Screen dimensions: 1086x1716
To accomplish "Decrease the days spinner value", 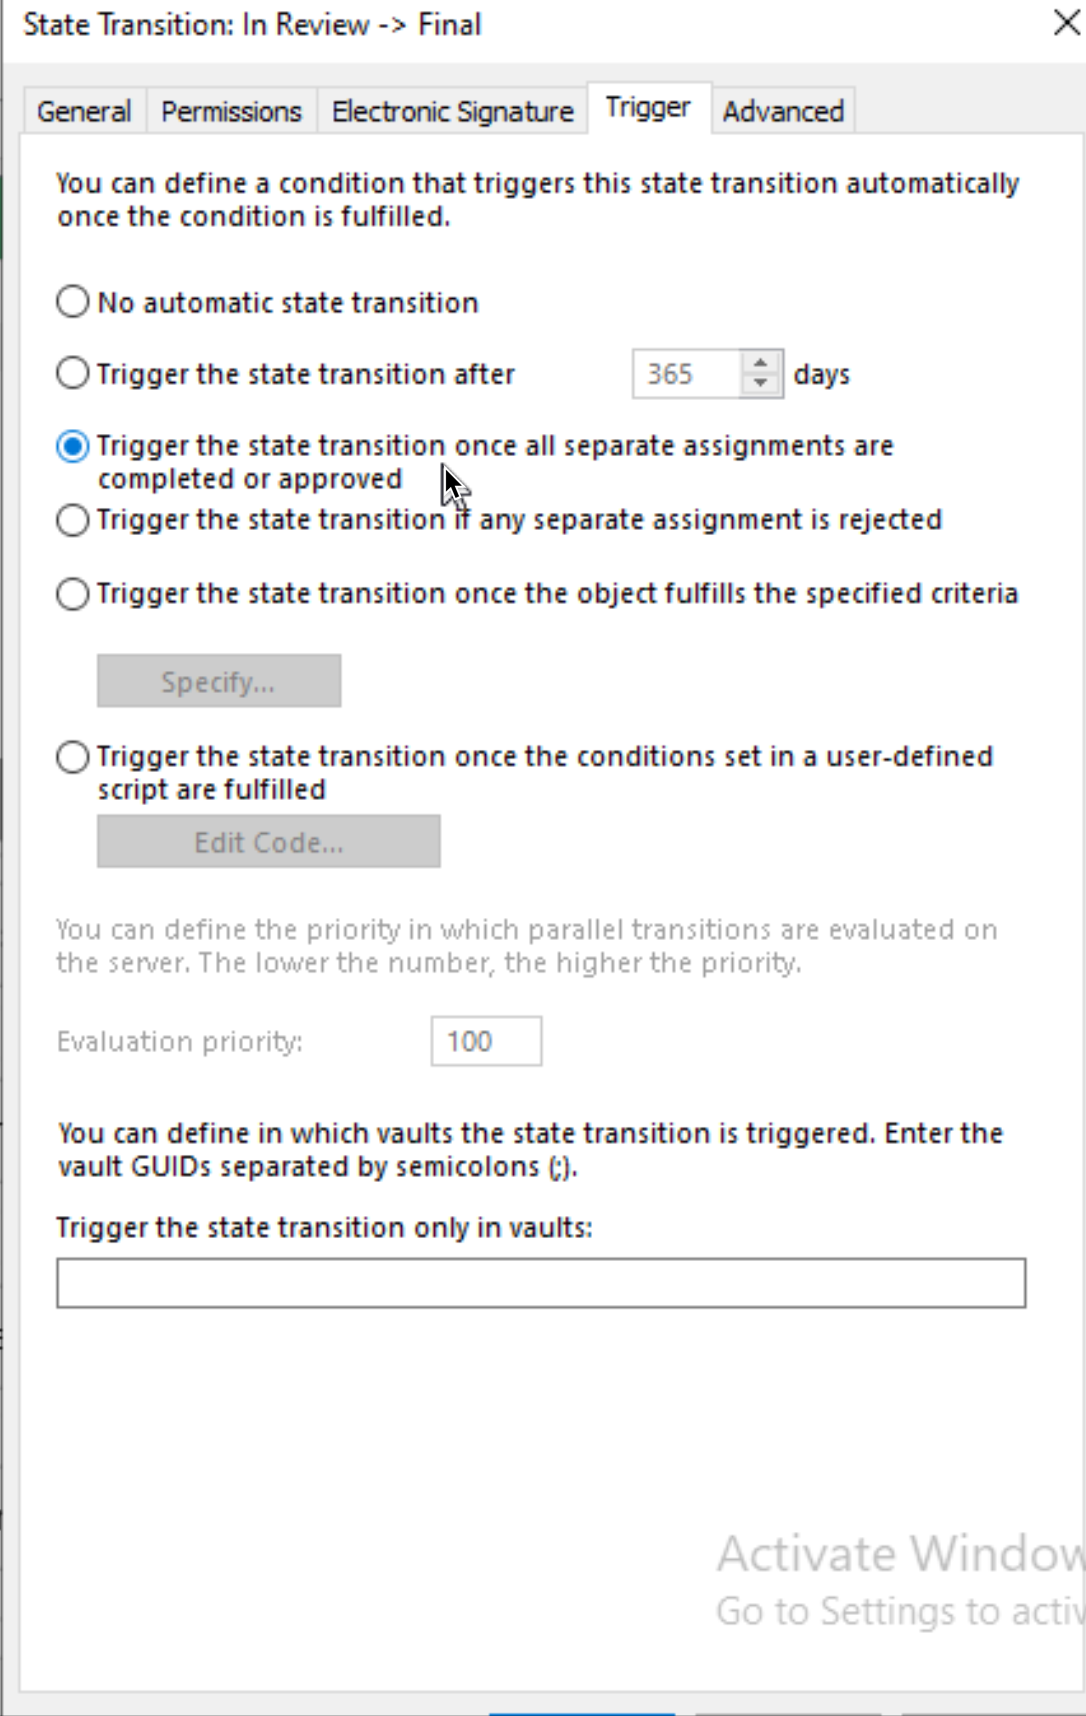I will 761,384.
